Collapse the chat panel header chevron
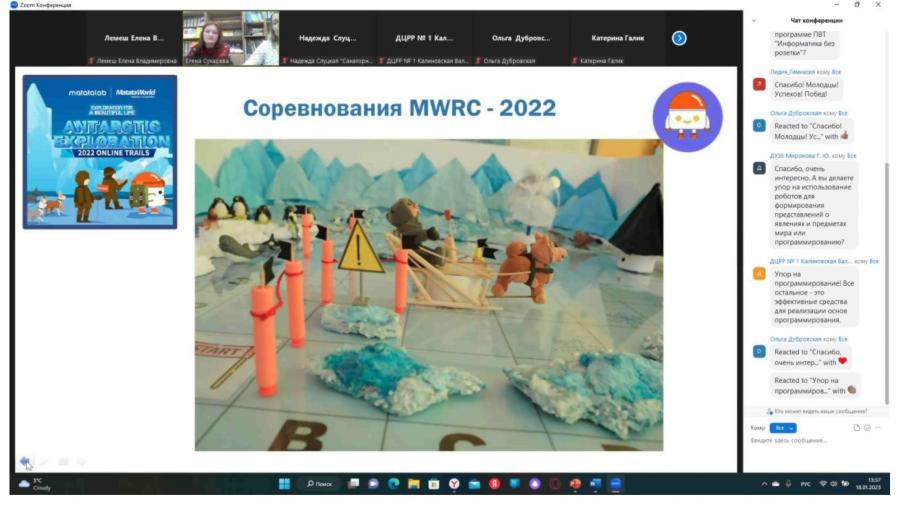Image resolution: width=900 pixels, height=508 pixels. click(x=754, y=21)
